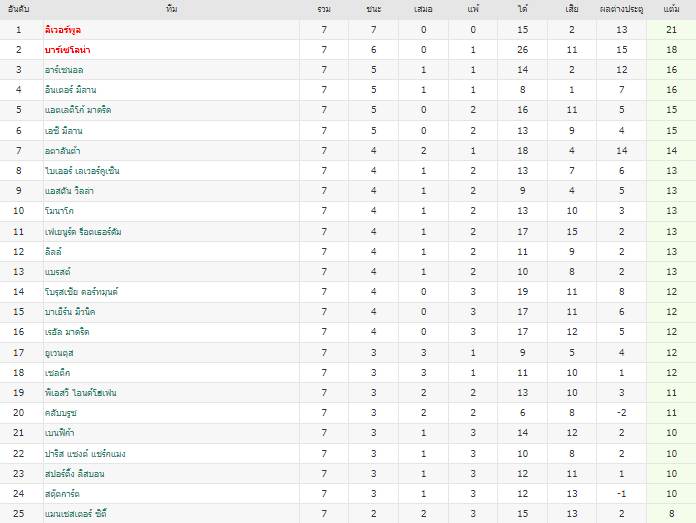Open the โมนาโก team link

[59, 210]
